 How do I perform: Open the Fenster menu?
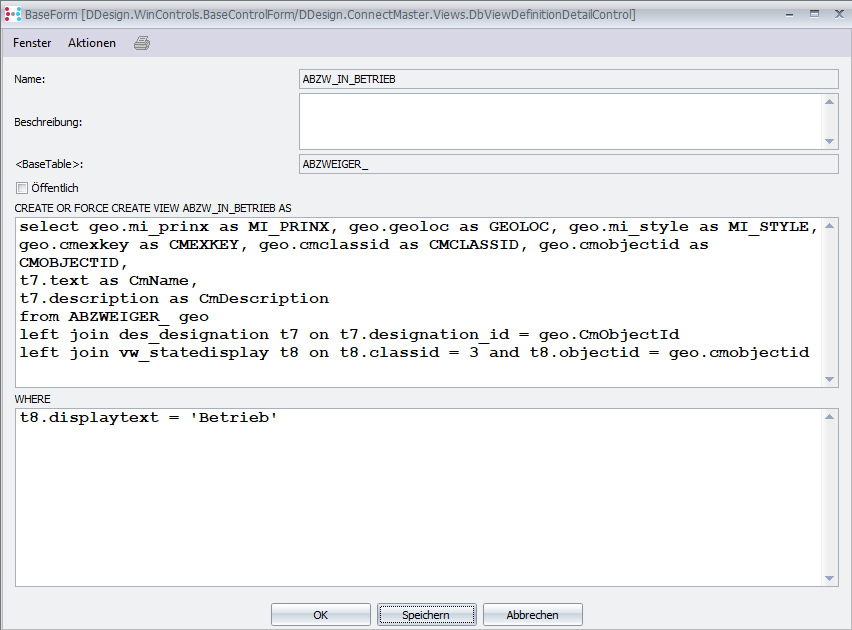(32, 43)
